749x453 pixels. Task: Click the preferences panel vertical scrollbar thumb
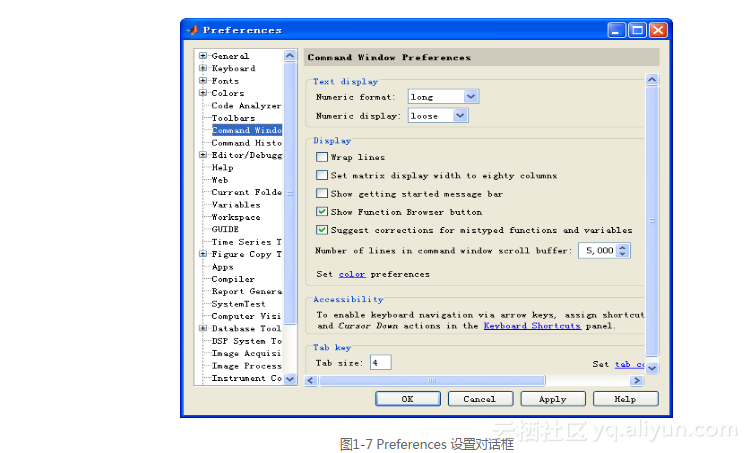652,221
